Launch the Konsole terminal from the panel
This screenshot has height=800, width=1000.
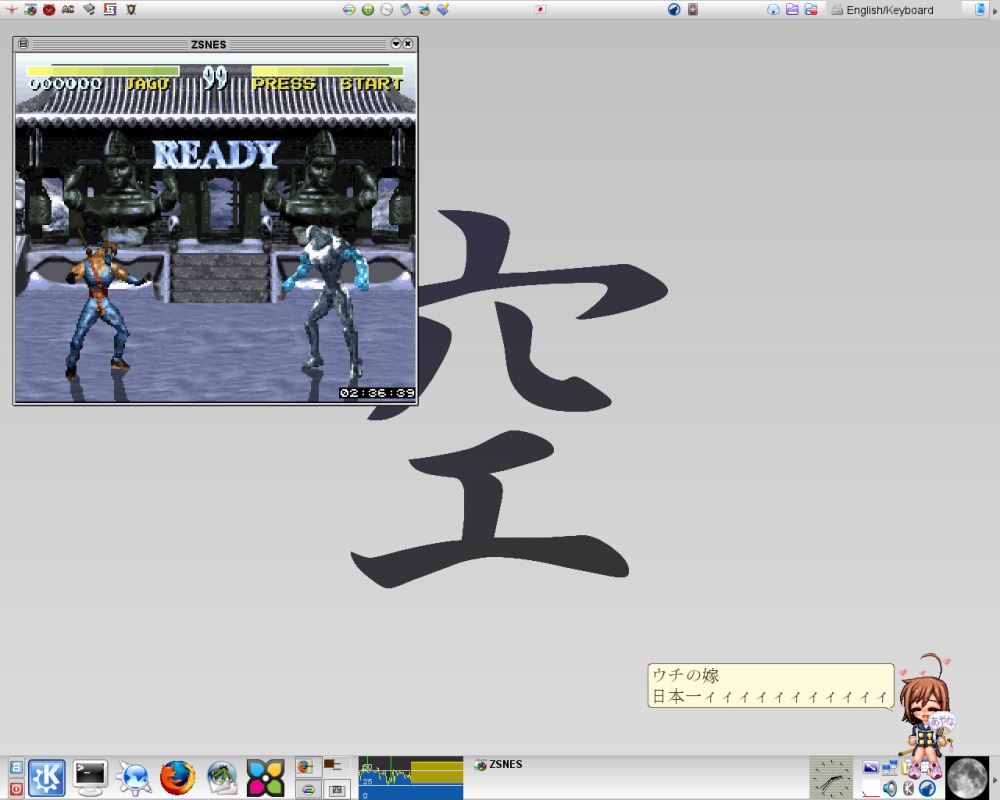90,778
